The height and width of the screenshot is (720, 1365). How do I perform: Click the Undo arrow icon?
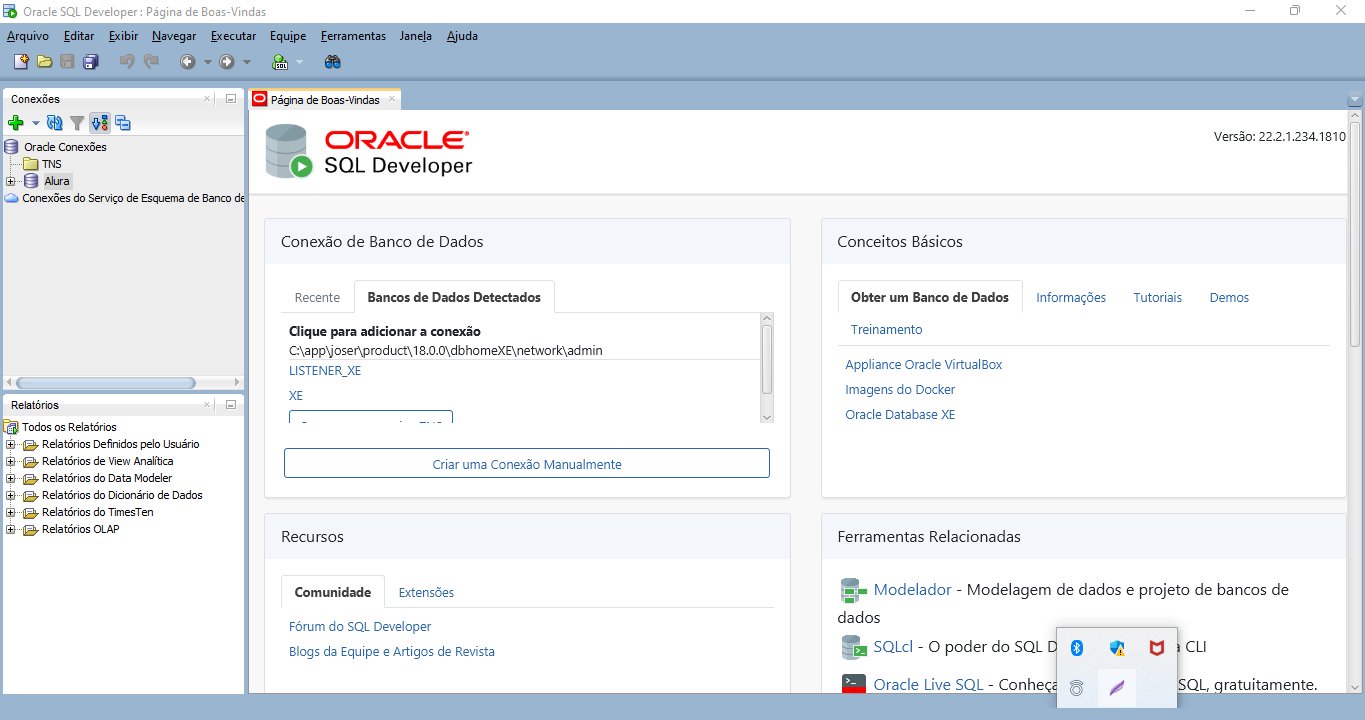click(127, 62)
